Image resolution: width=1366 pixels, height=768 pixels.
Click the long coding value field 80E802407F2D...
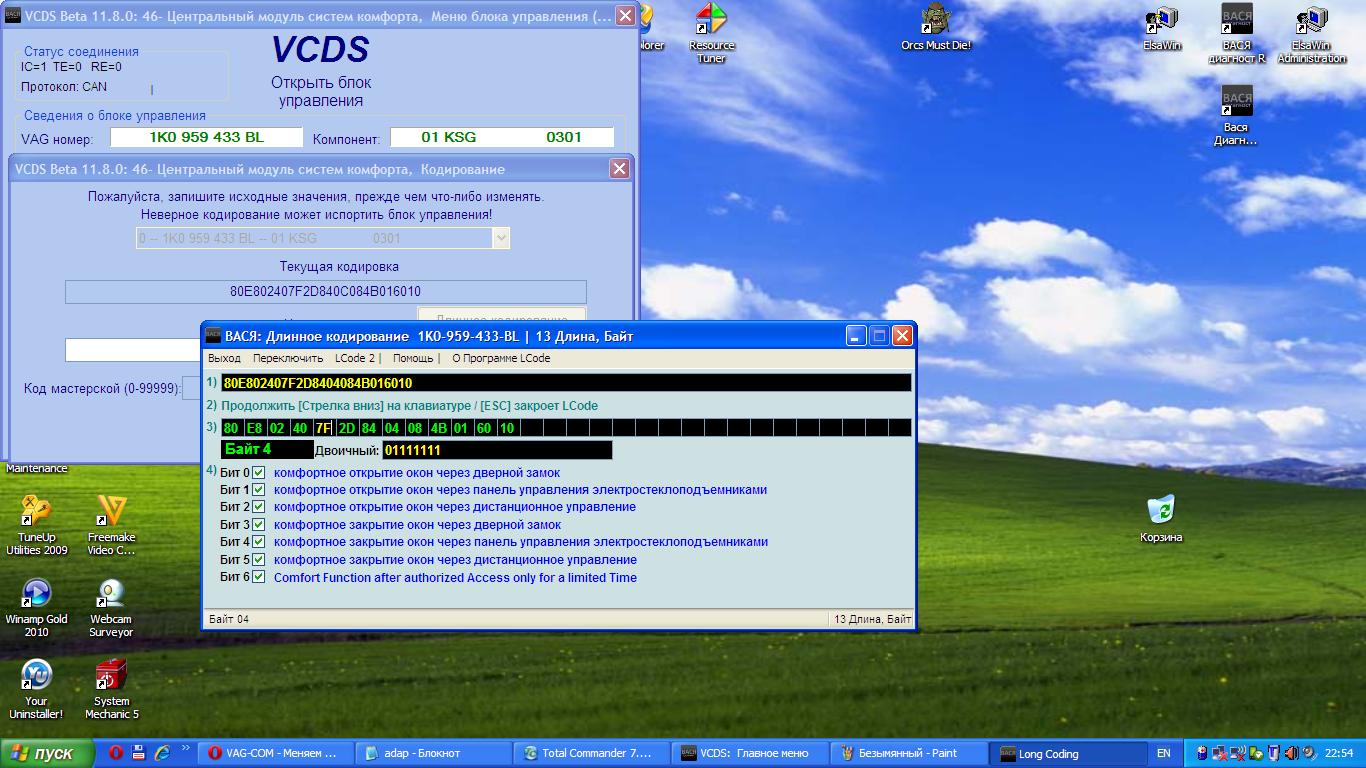pos(566,383)
